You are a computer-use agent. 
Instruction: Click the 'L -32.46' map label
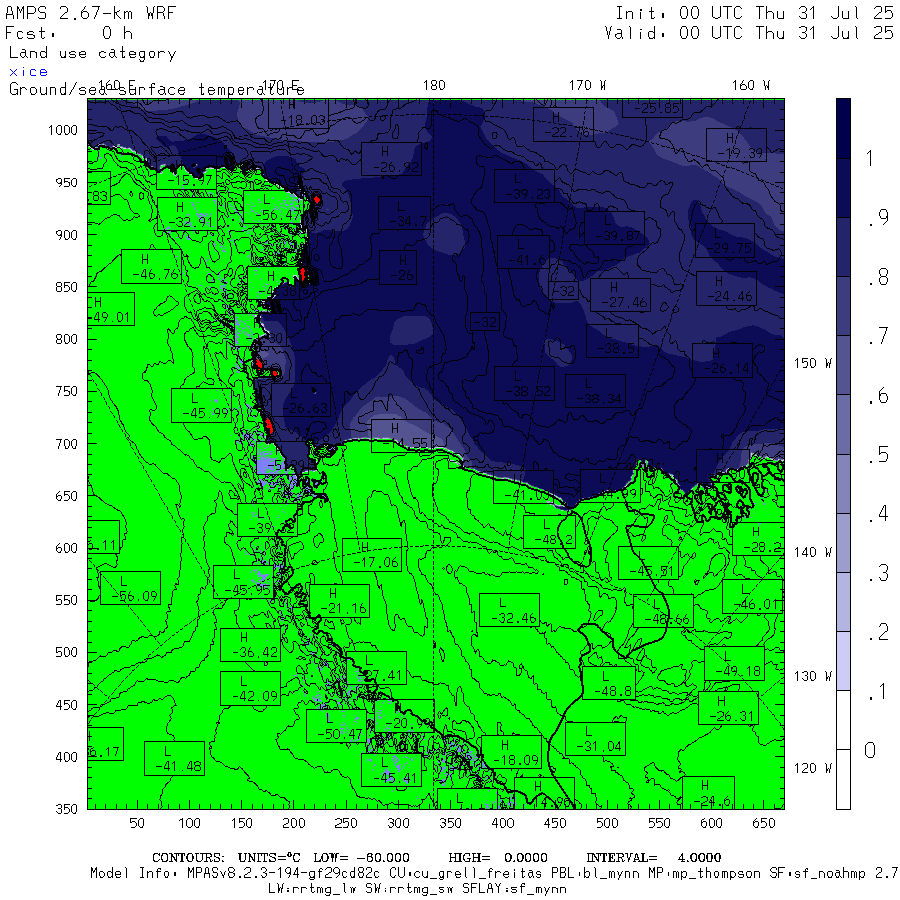click(510, 610)
